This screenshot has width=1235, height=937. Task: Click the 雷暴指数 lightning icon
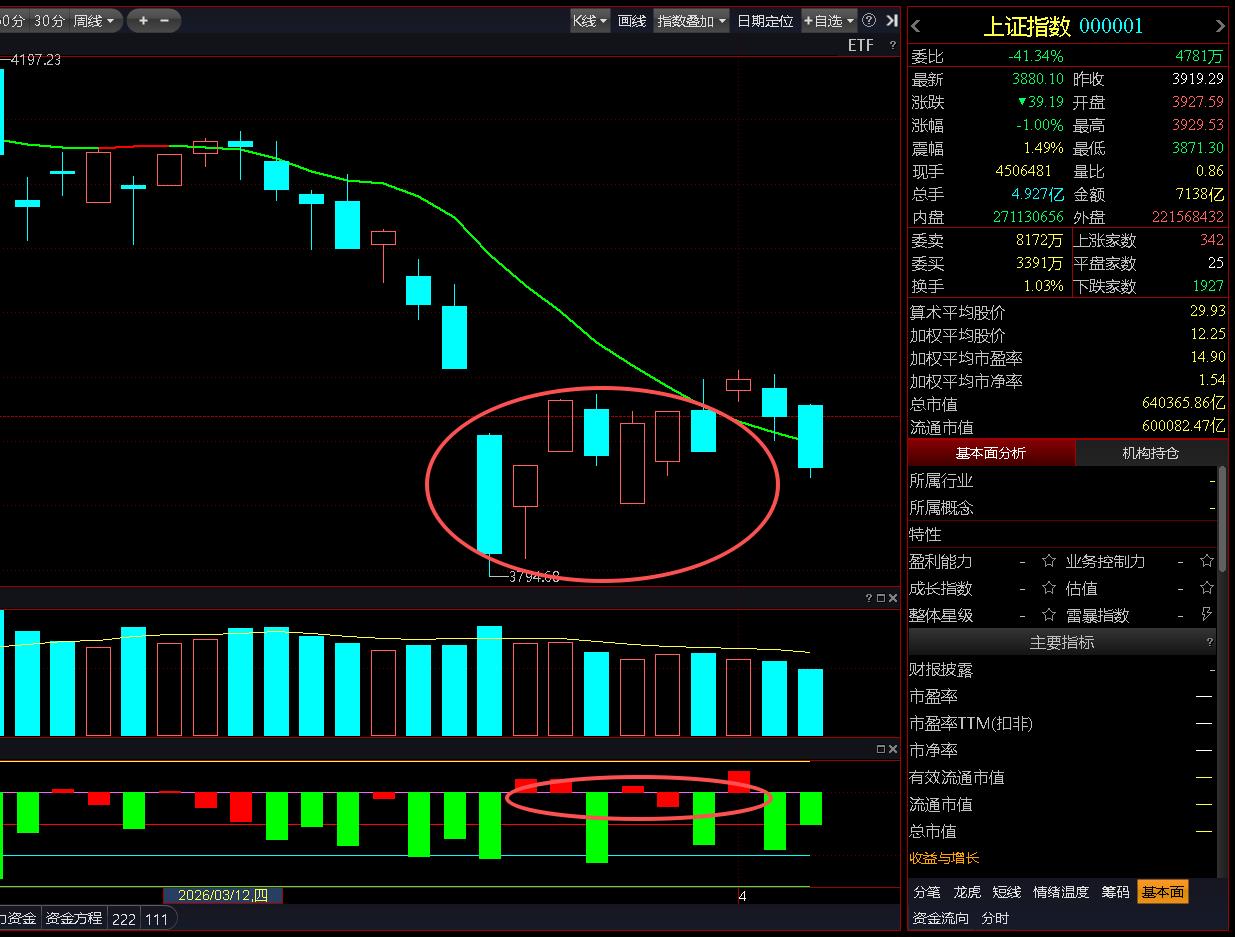(x=1207, y=615)
